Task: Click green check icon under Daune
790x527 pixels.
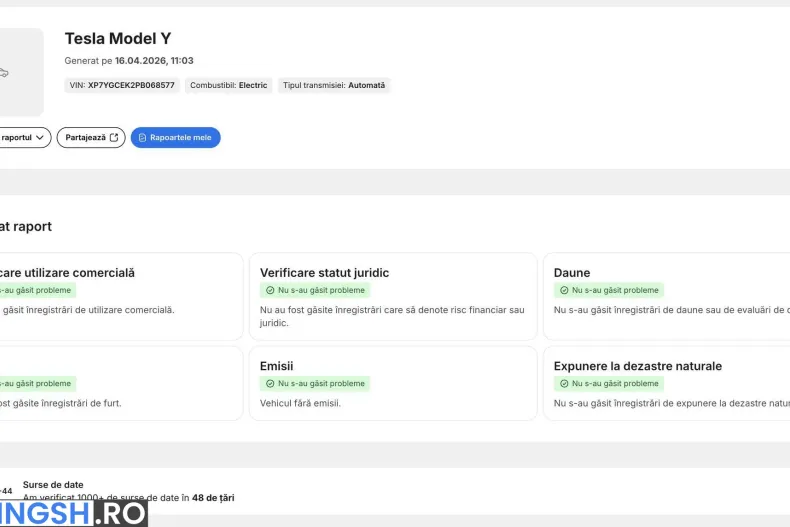Action: coord(564,290)
